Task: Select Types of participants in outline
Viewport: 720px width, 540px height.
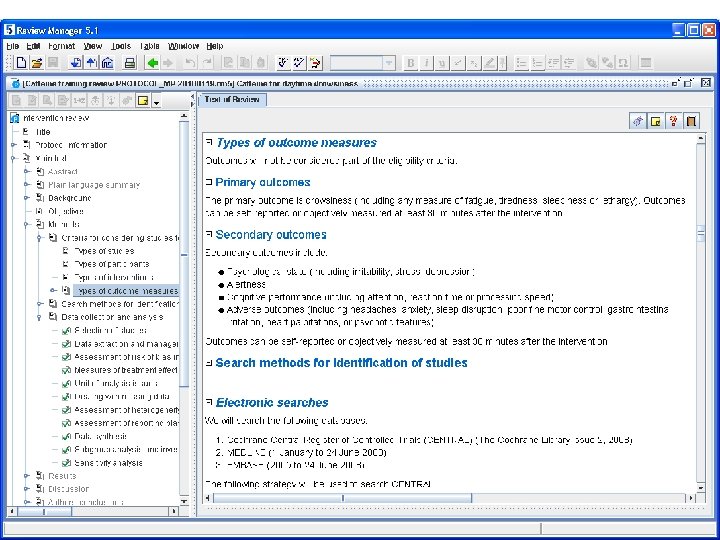Action: [112, 264]
